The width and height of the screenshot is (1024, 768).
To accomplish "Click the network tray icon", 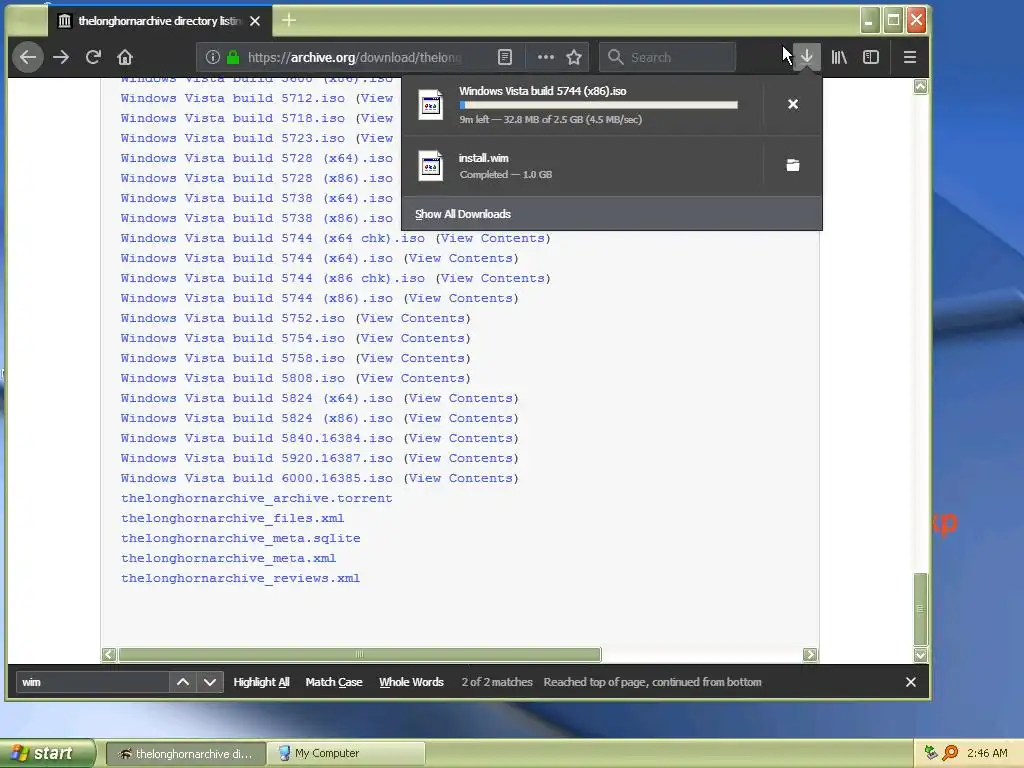I will click(931, 753).
